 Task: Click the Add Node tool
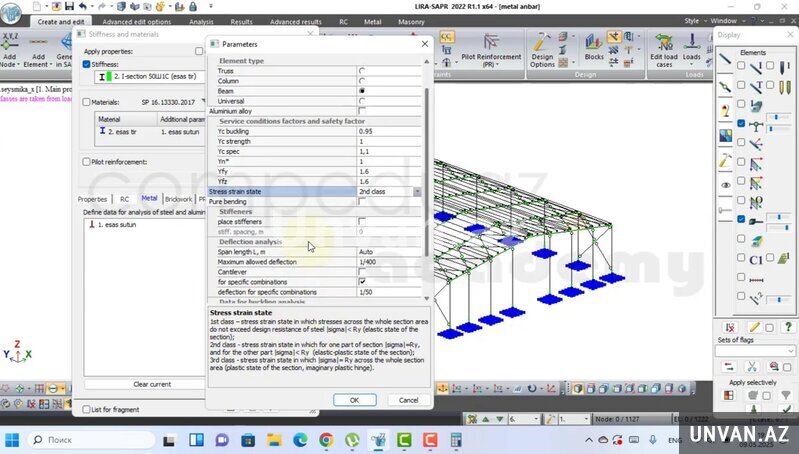pos(10,50)
